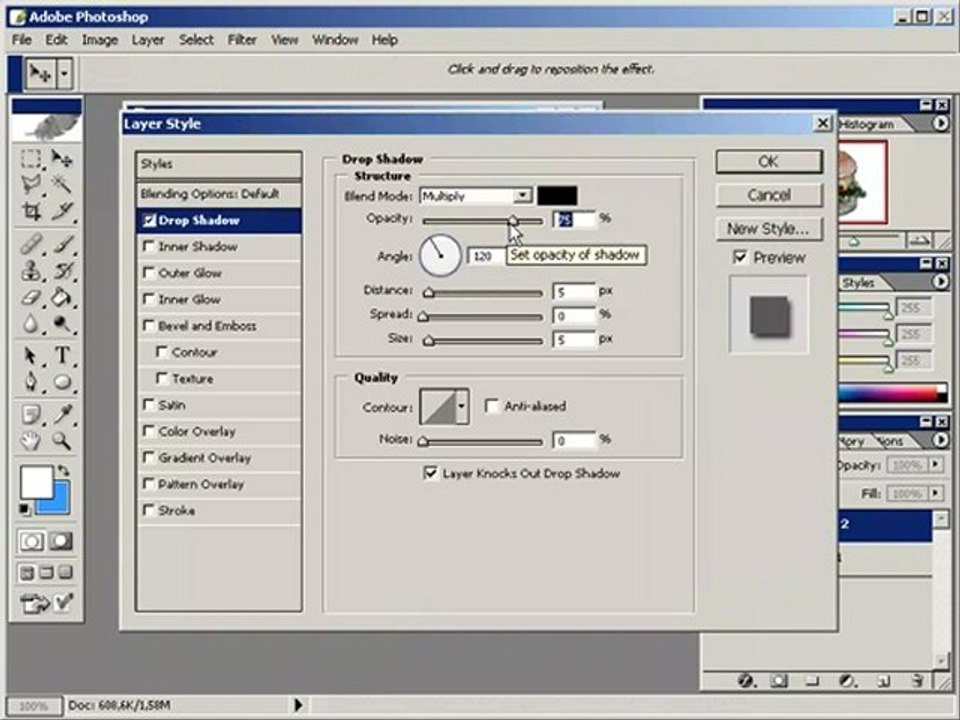This screenshot has width=960, height=720.
Task: Select Blending Options: Default
Action: pyautogui.click(x=219, y=194)
